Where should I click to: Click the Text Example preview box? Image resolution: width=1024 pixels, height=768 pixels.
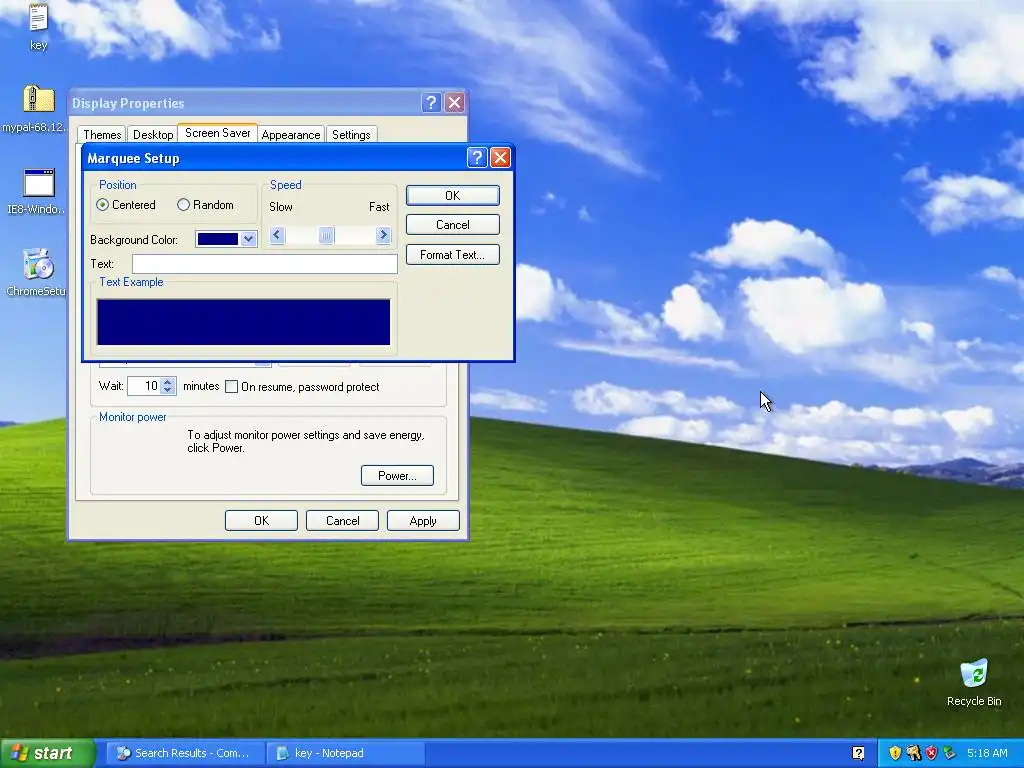[x=244, y=322]
